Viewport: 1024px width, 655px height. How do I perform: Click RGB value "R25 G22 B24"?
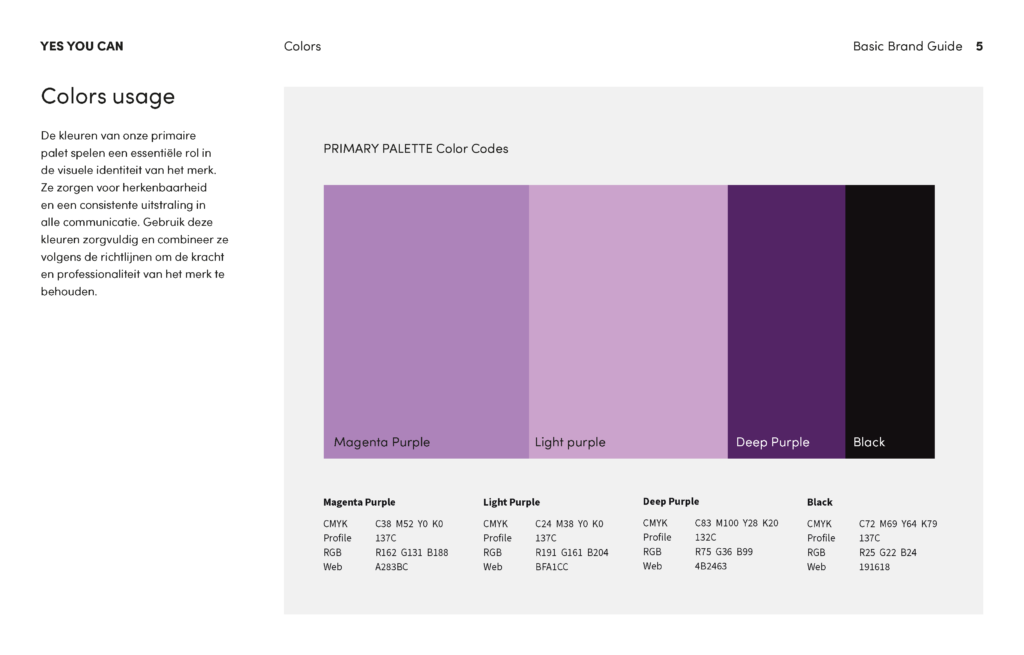click(888, 552)
